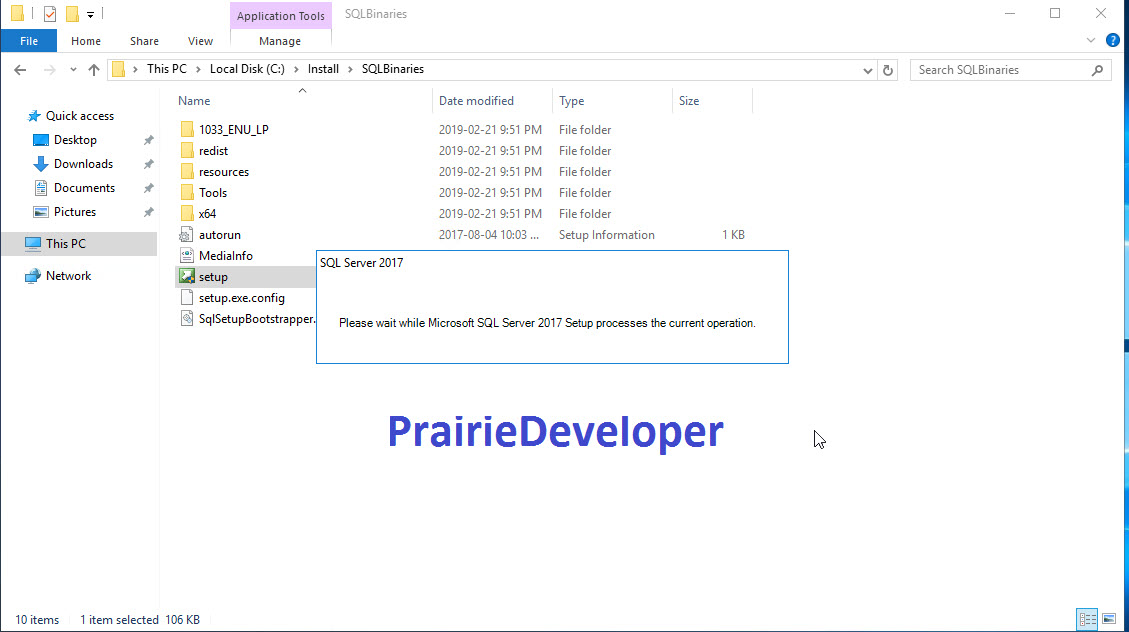This screenshot has height=632, width=1129.
Task: Click the autorun file name
Action: click(220, 235)
